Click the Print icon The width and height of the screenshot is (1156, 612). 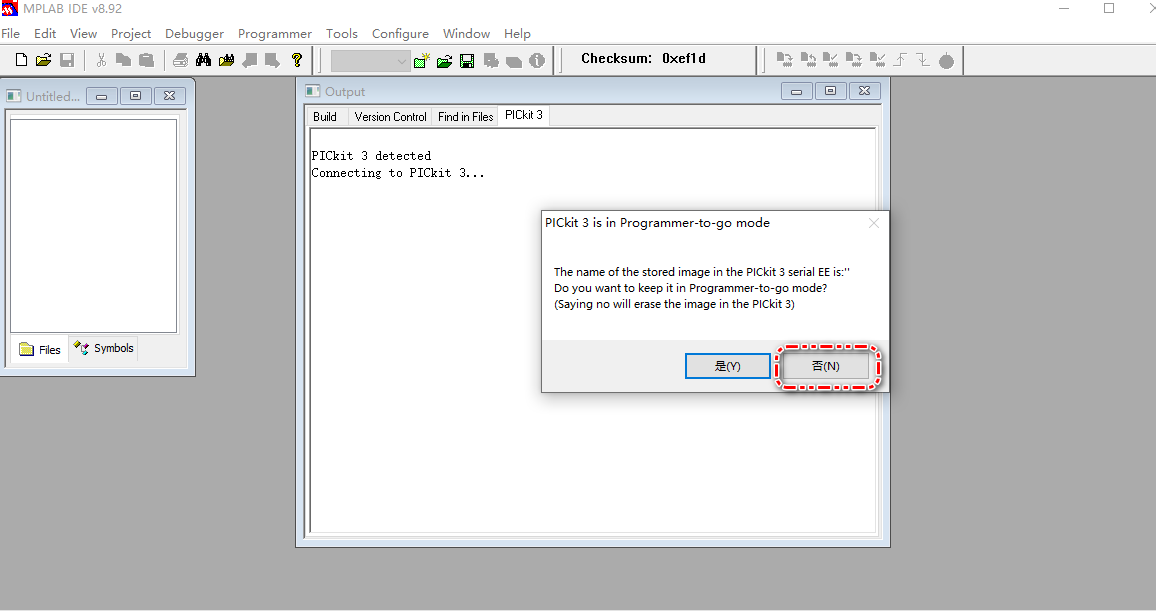[x=181, y=60]
